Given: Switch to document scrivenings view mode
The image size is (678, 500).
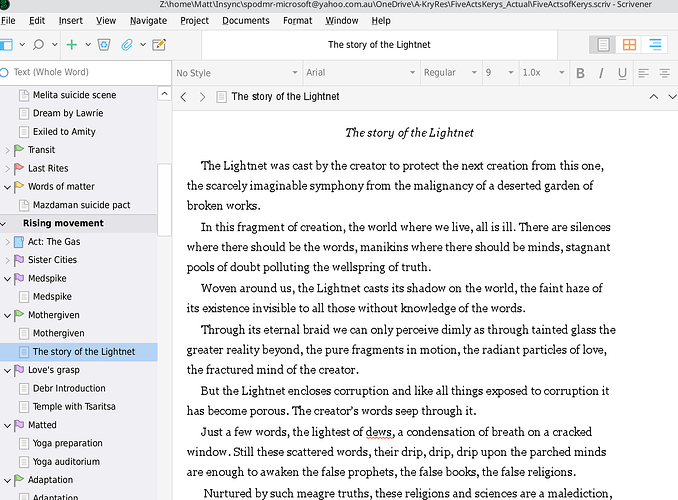Looking at the screenshot, I should pyautogui.click(x=603, y=45).
